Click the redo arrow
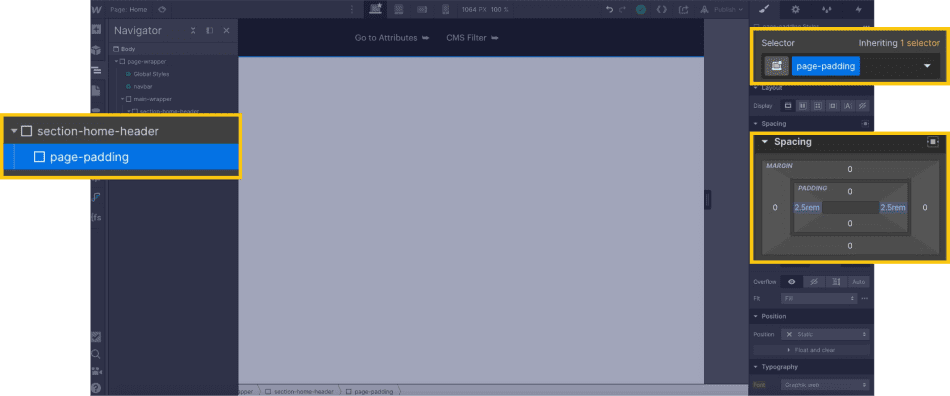 point(622,10)
